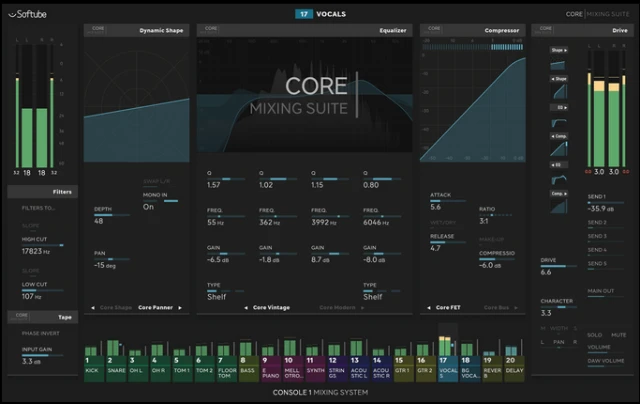Click the shape curve icon below '◂ Shape'
This screenshot has width=640, height=404.
(x=560, y=92)
